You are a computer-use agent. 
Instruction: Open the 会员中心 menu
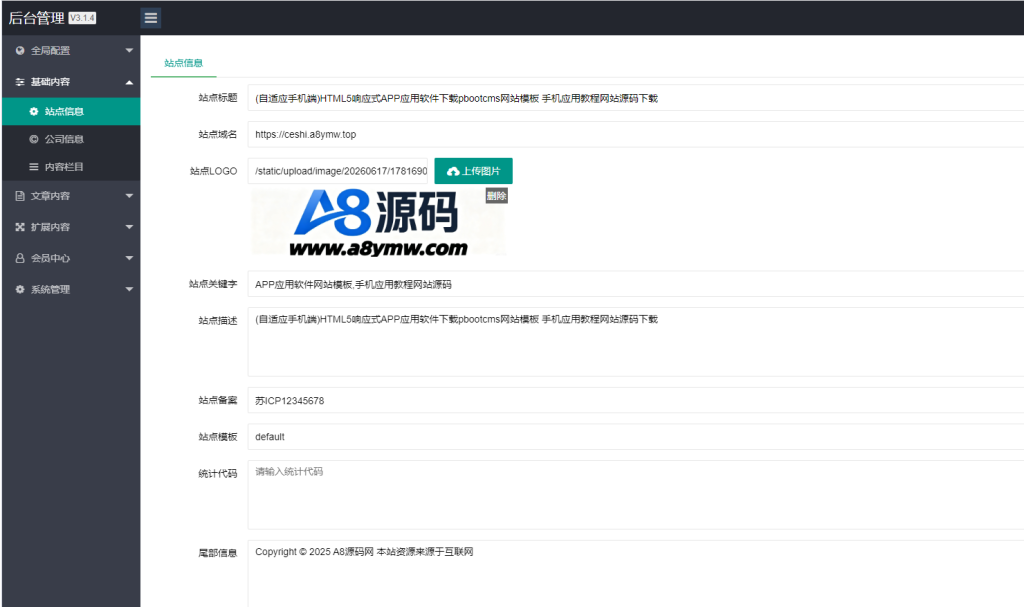coord(71,258)
